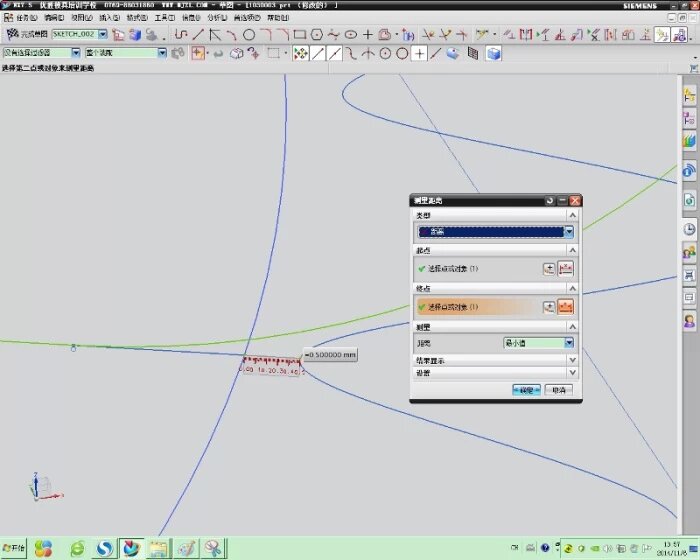
Task: Select the Fillet sketch tool
Action: [x=266, y=34]
